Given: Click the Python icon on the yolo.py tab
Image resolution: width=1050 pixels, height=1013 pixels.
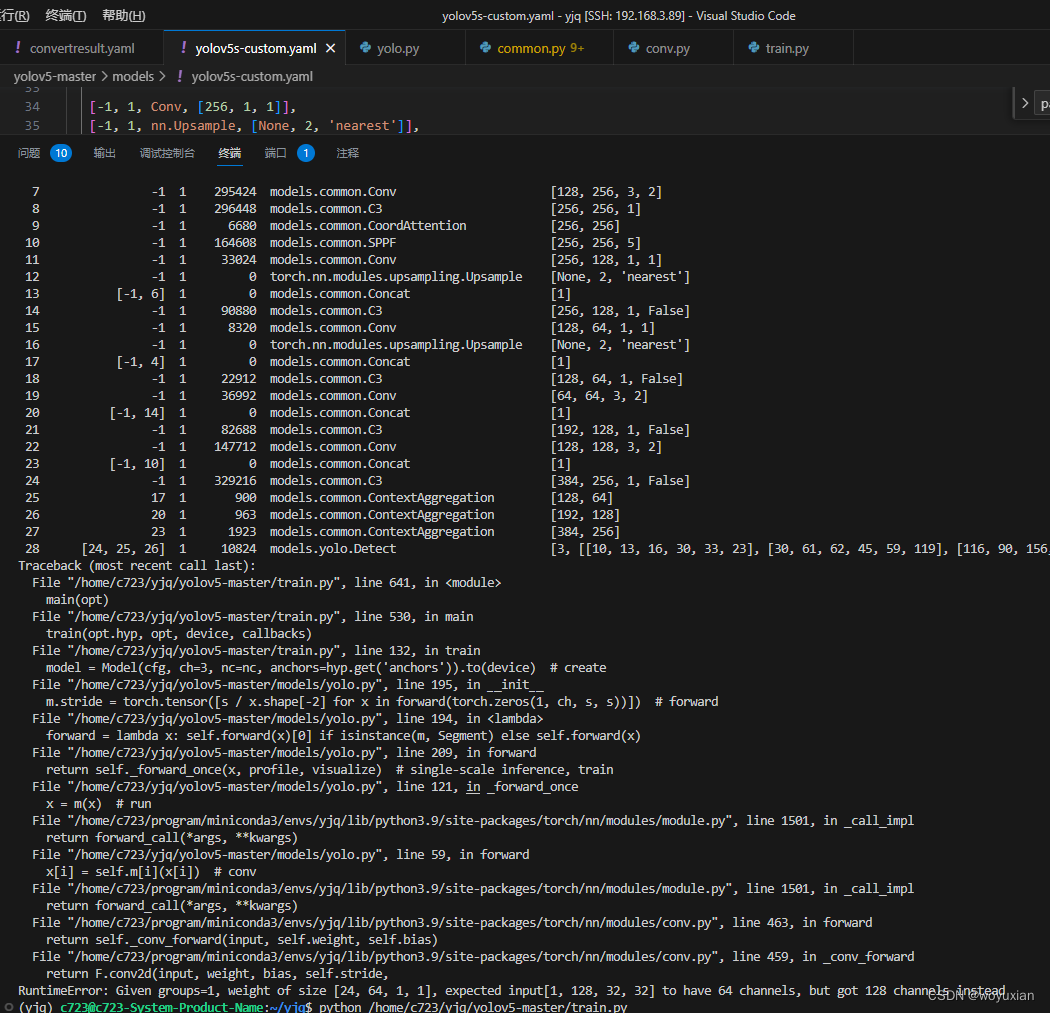Looking at the screenshot, I should [x=367, y=47].
